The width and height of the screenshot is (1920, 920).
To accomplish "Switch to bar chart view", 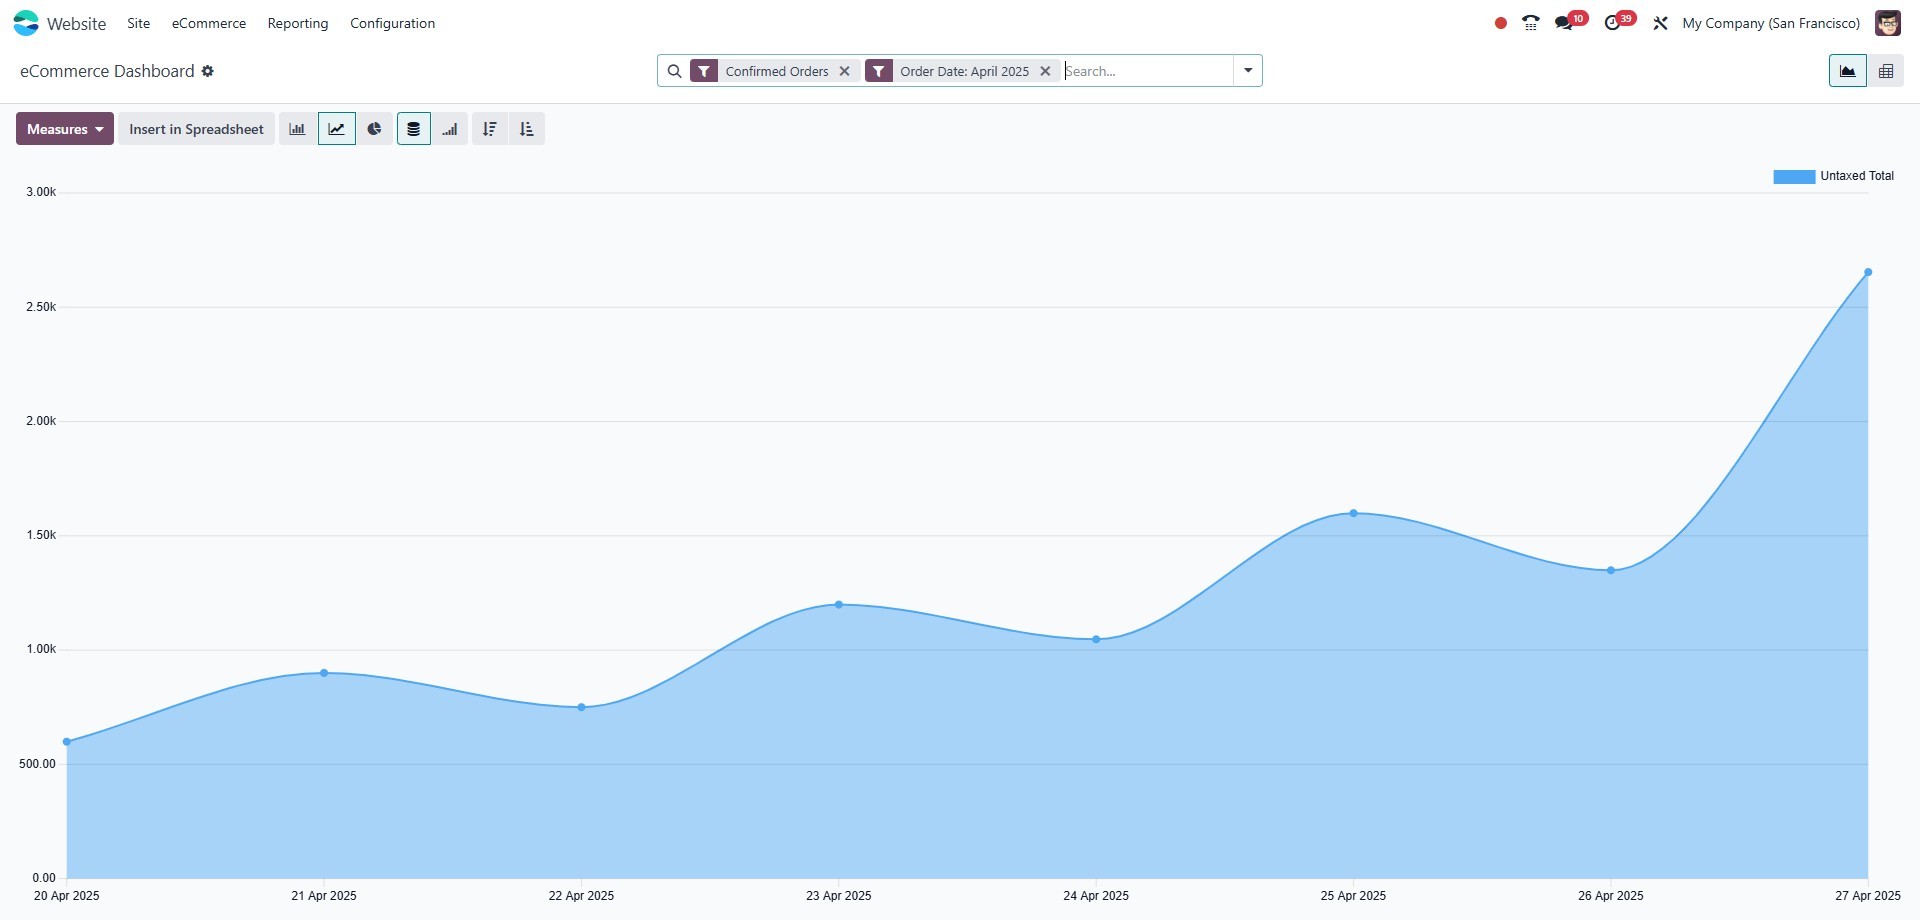I will pos(297,129).
